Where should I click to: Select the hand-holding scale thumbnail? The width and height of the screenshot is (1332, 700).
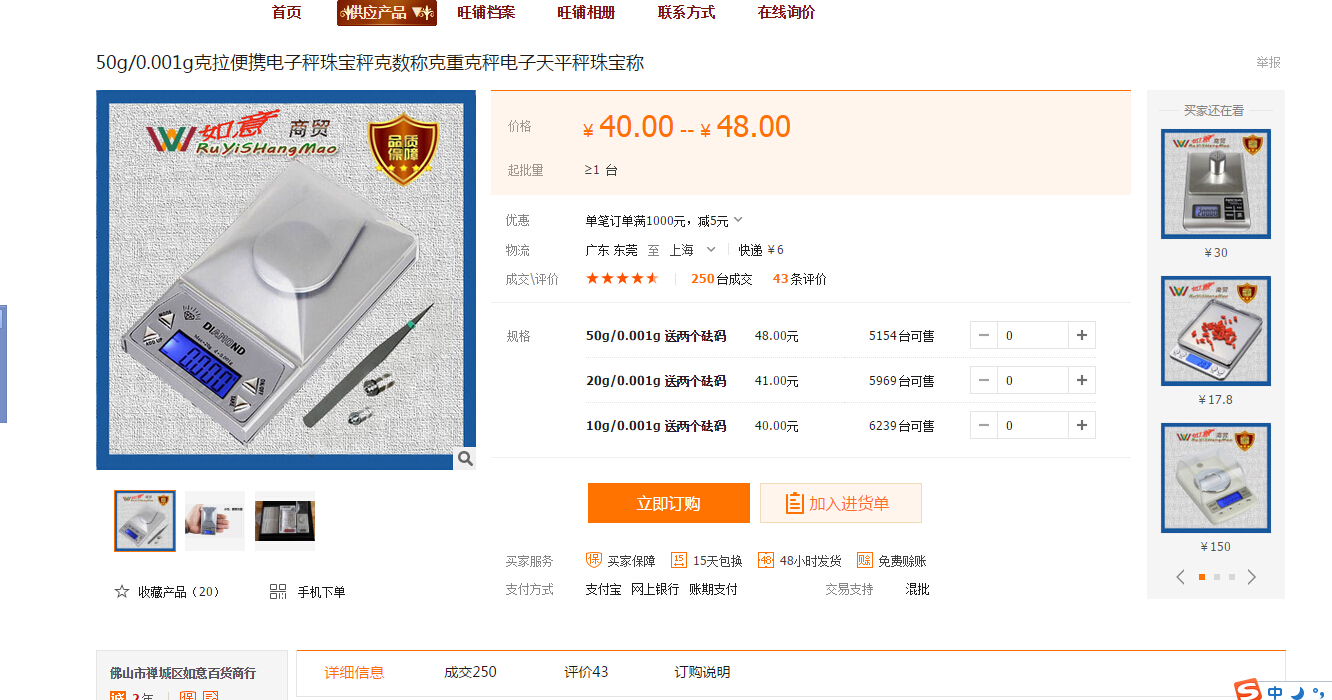pyautogui.click(x=215, y=521)
